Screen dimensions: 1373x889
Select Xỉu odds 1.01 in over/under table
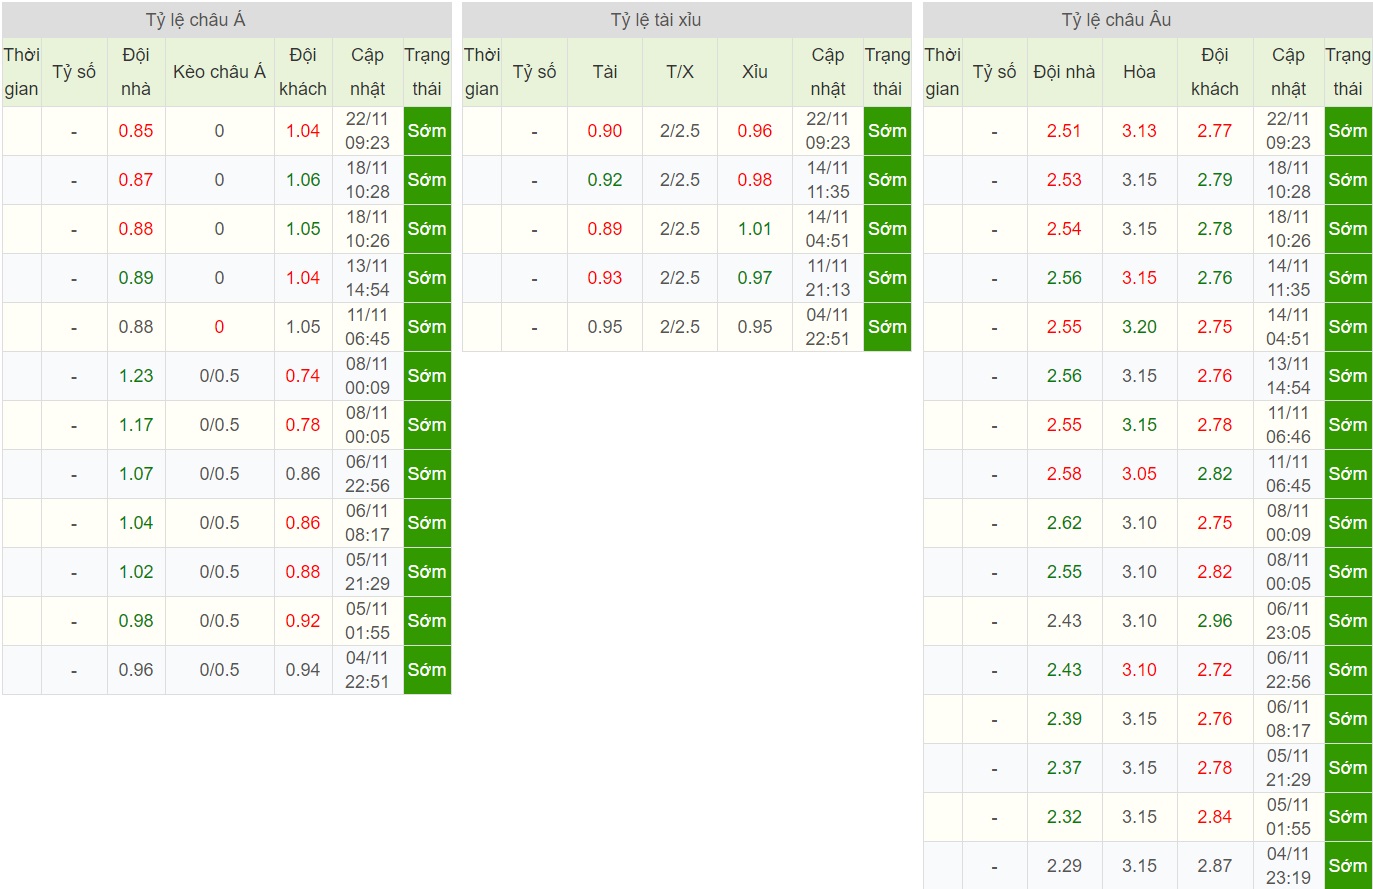pos(755,229)
